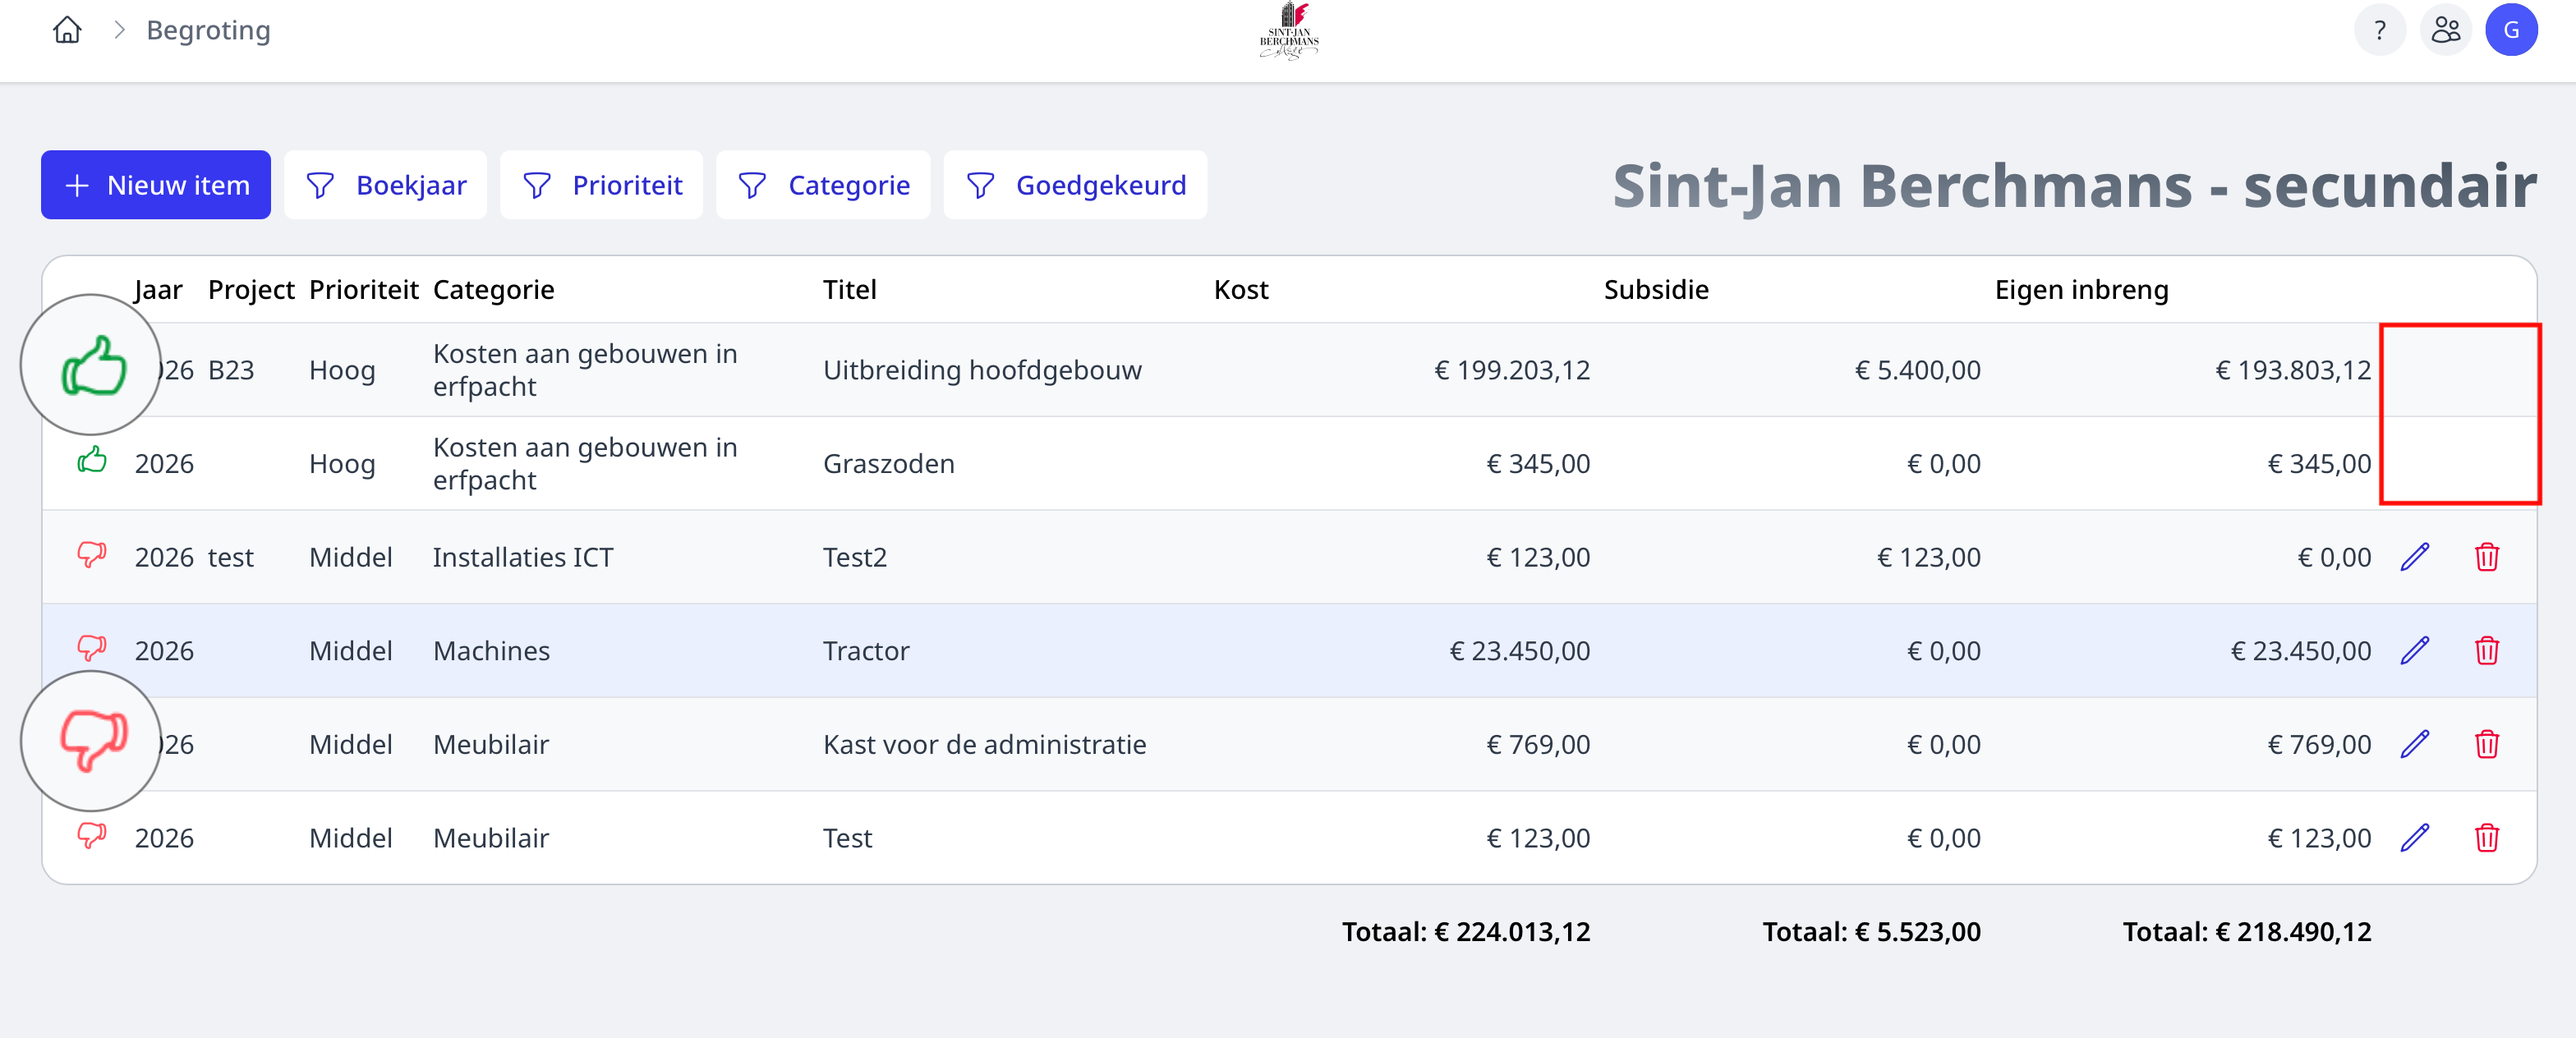Open the help question mark icon
Viewport: 2576px width, 1038px height.
pos(2379,30)
